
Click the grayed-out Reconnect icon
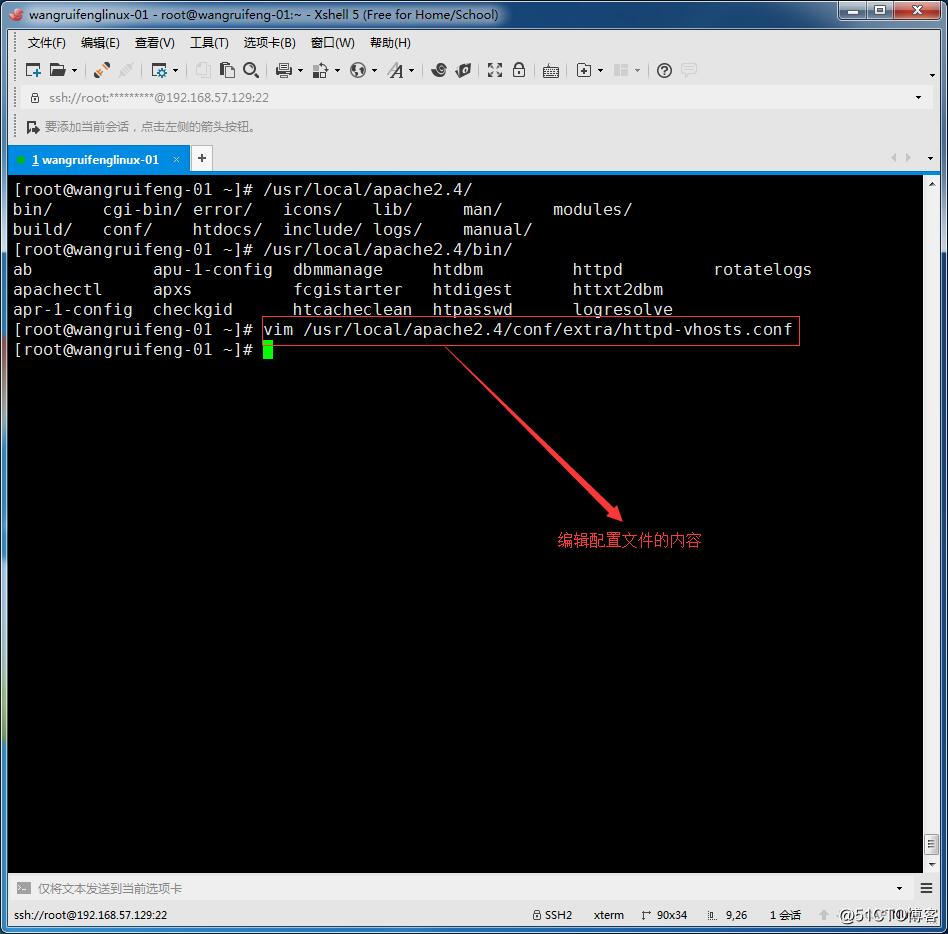tap(126, 70)
